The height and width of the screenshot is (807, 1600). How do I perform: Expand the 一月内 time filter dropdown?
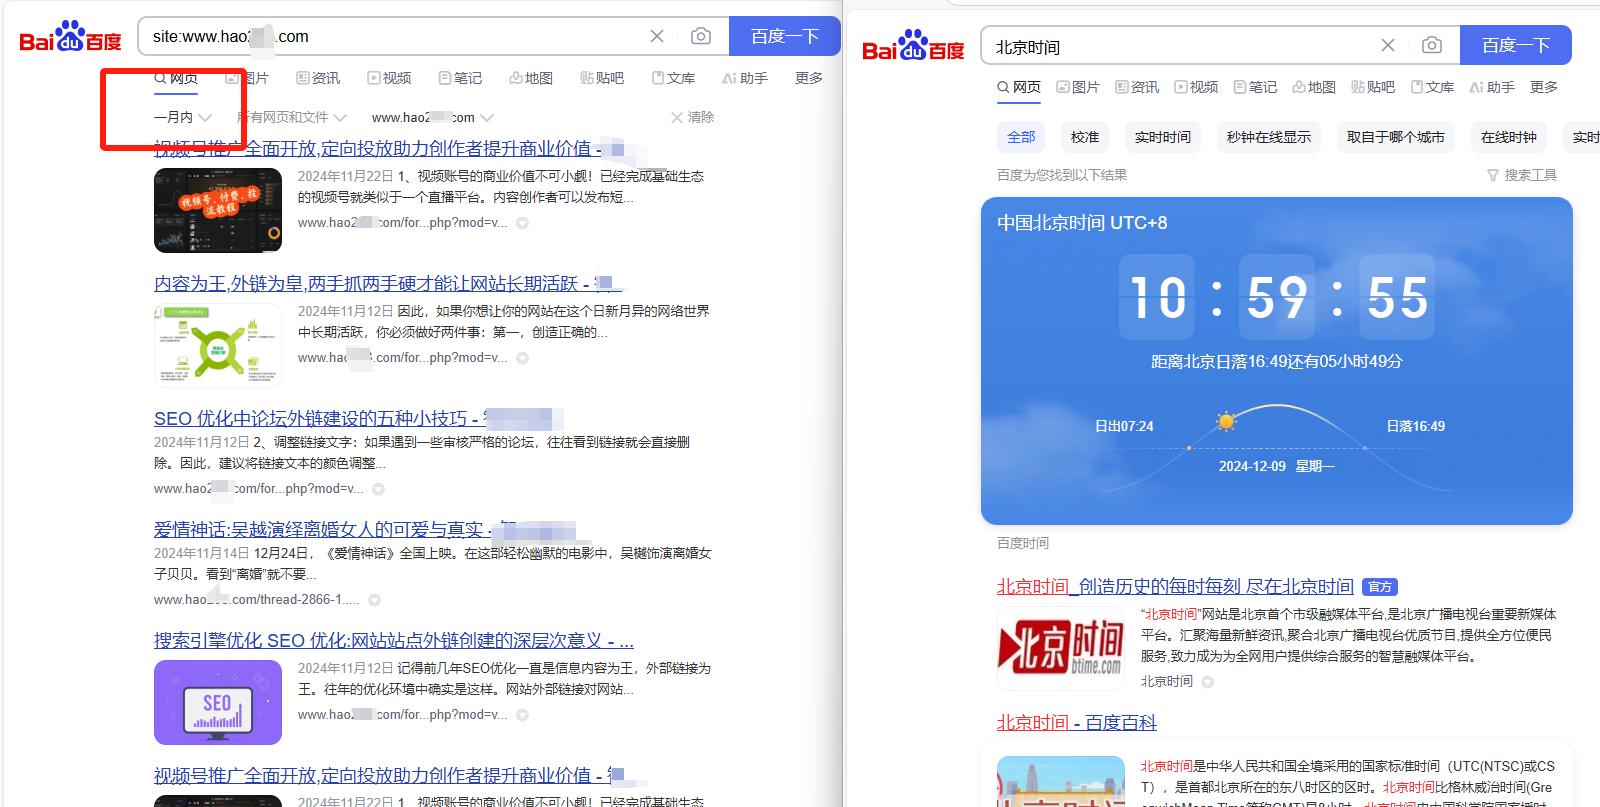point(182,117)
